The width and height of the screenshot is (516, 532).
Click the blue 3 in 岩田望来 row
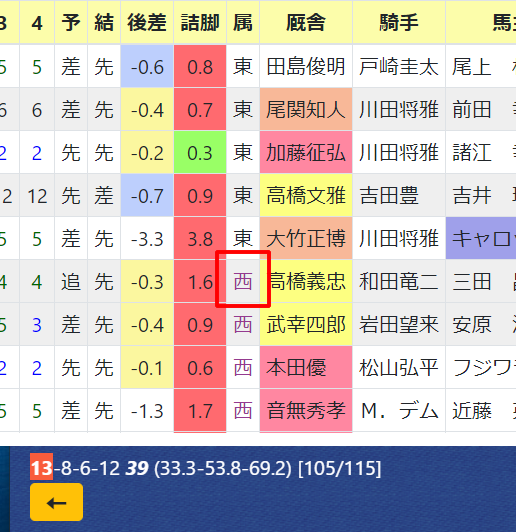pos(37,325)
